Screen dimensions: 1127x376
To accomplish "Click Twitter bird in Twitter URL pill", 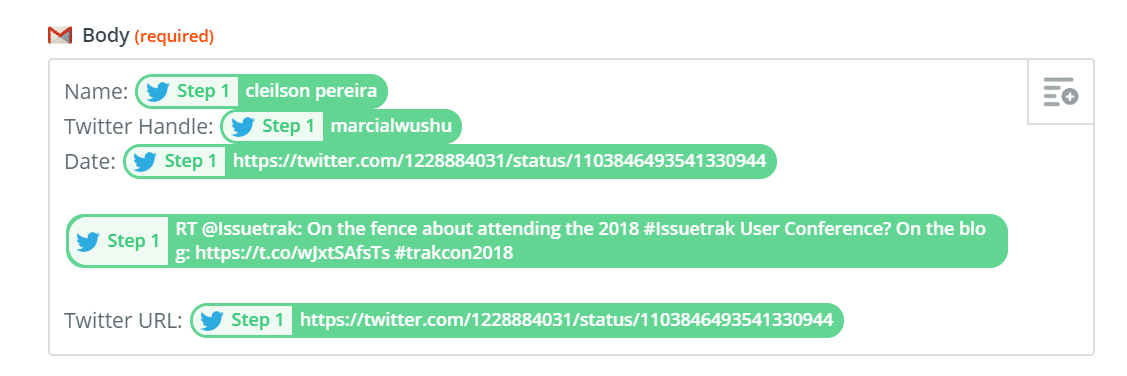I will [x=212, y=321].
